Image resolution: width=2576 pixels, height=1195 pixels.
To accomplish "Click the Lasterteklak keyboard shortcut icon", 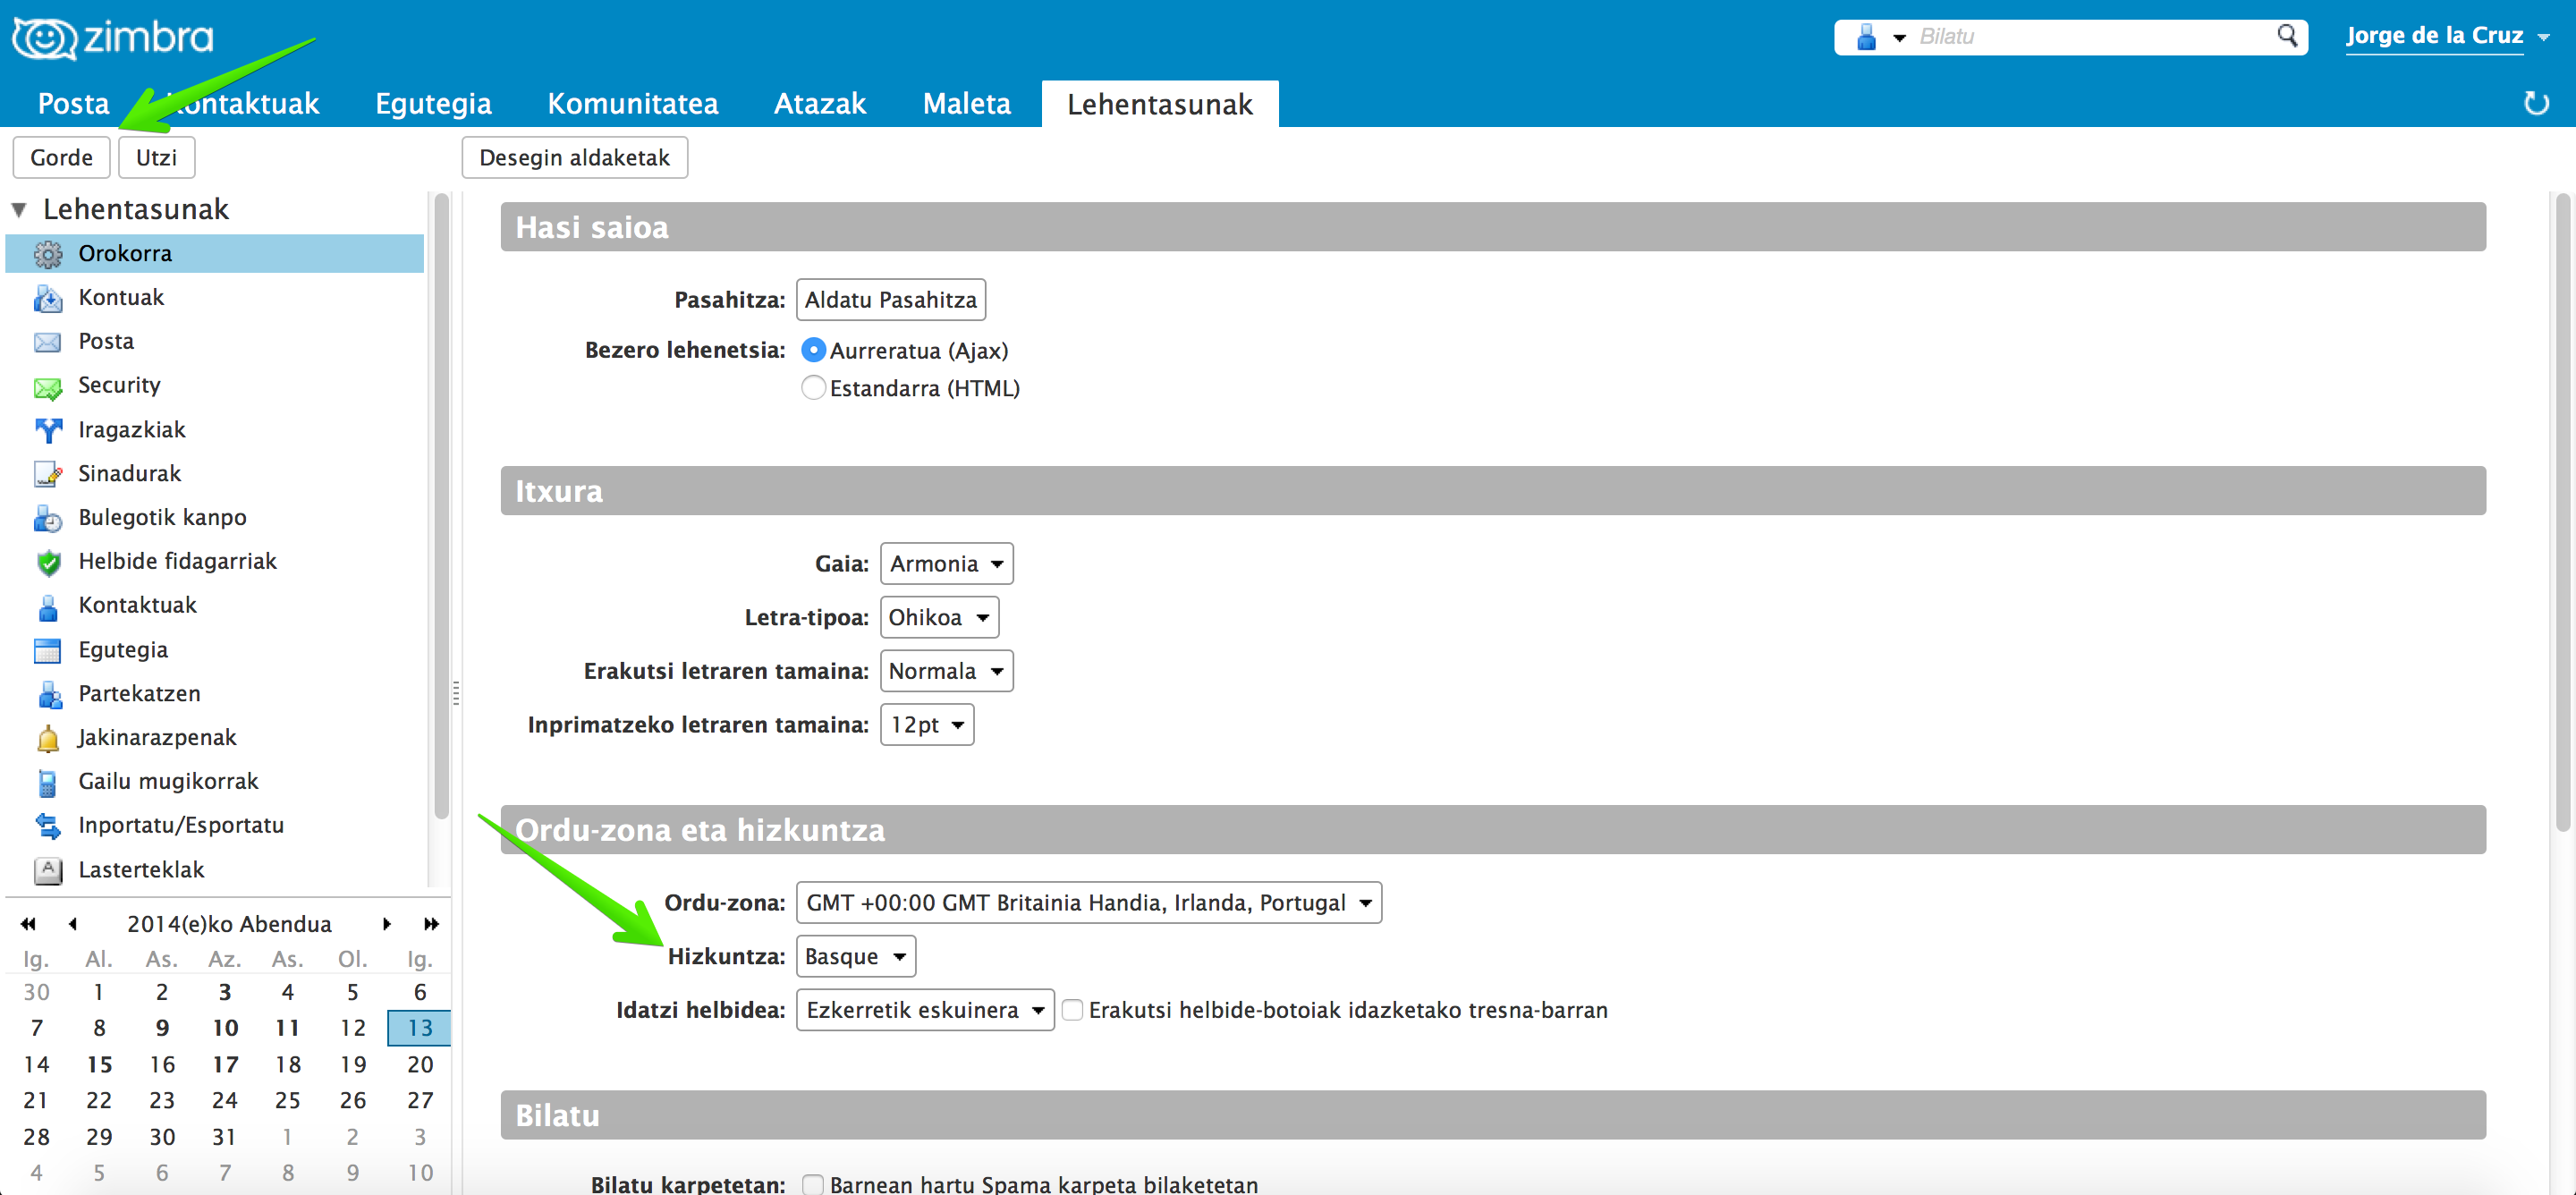I will tap(48, 870).
